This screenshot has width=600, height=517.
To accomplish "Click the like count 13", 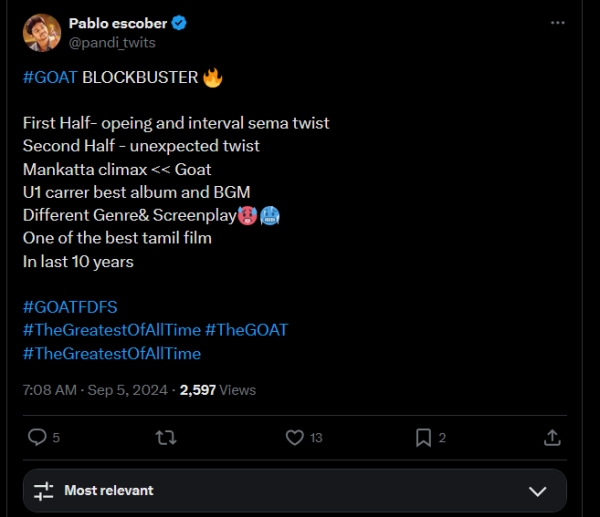I will [x=316, y=437].
